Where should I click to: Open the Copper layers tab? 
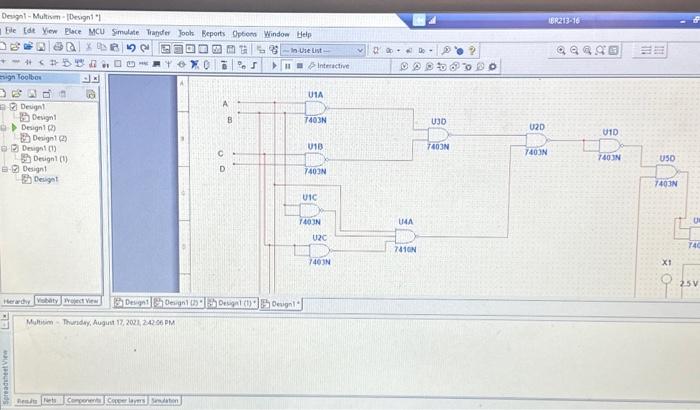point(126,400)
